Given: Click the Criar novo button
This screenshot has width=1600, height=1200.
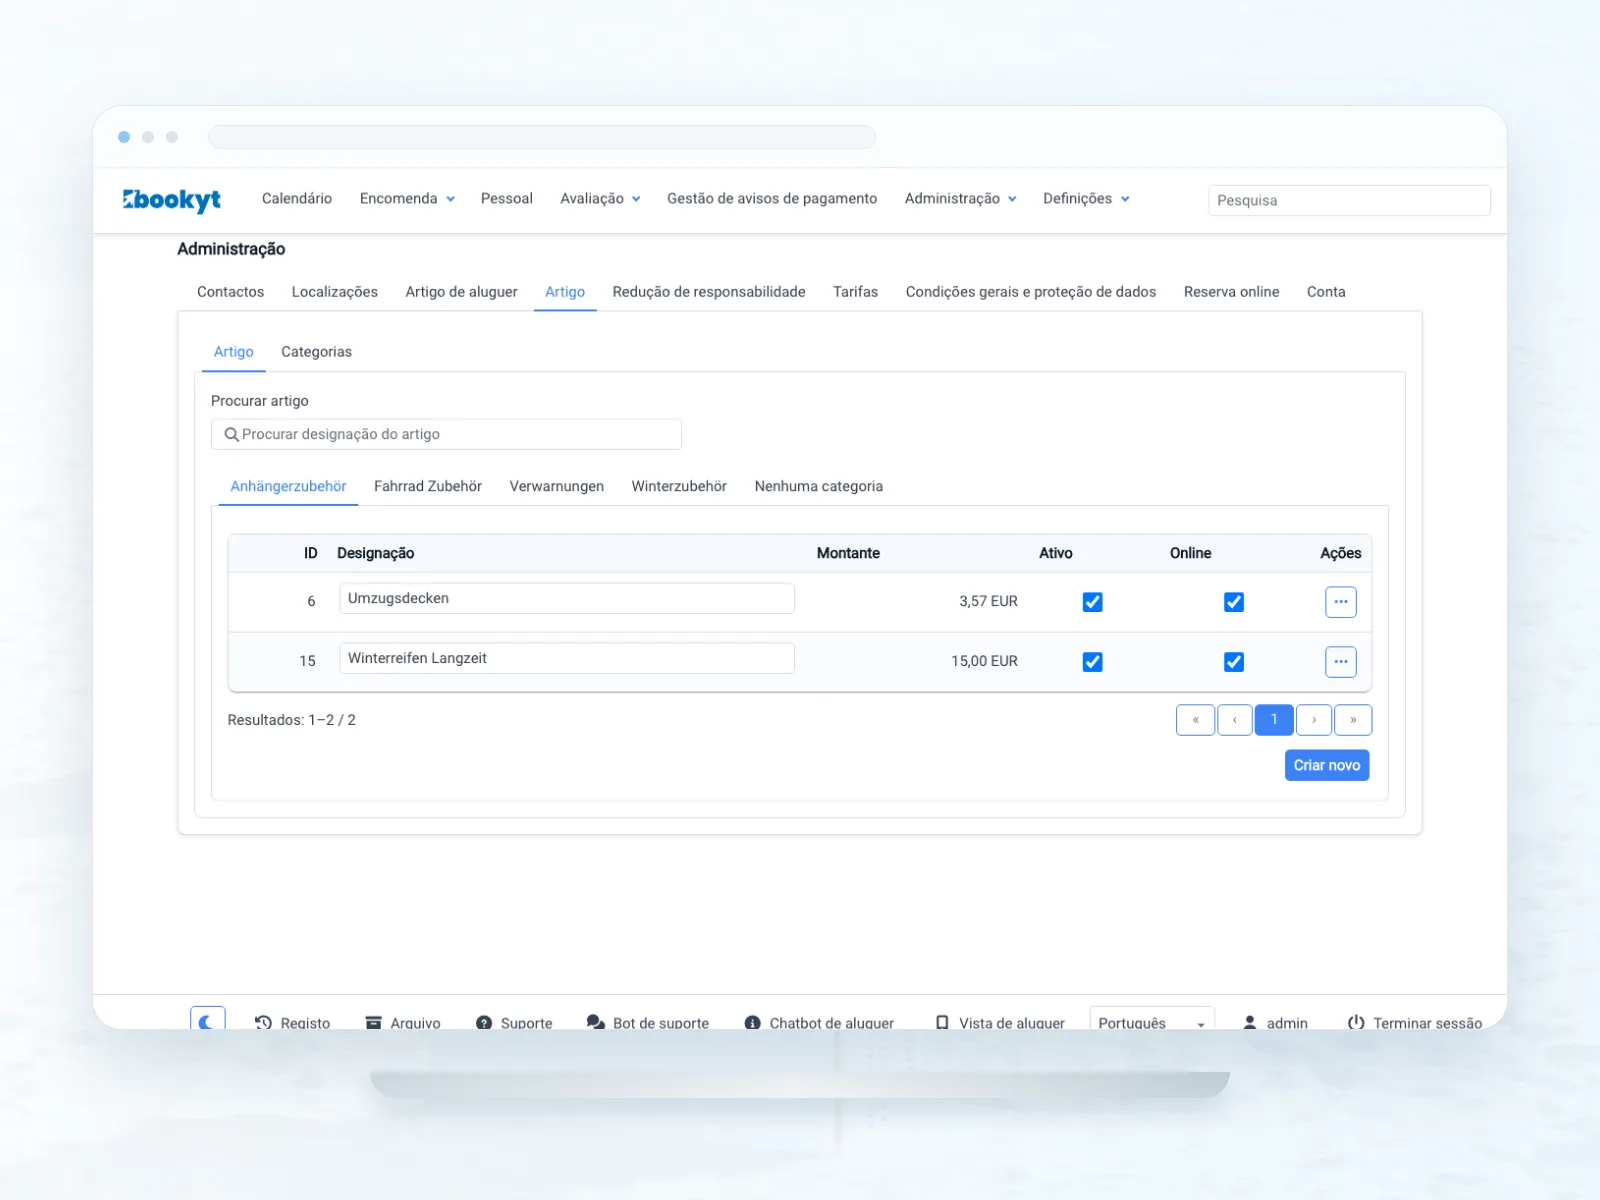Looking at the screenshot, I should pyautogui.click(x=1327, y=765).
